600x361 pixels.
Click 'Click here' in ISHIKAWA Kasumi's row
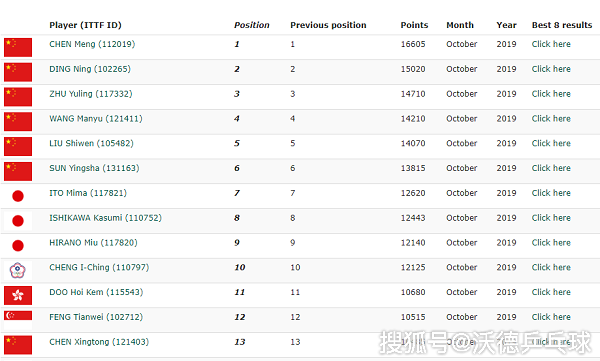pyautogui.click(x=551, y=218)
